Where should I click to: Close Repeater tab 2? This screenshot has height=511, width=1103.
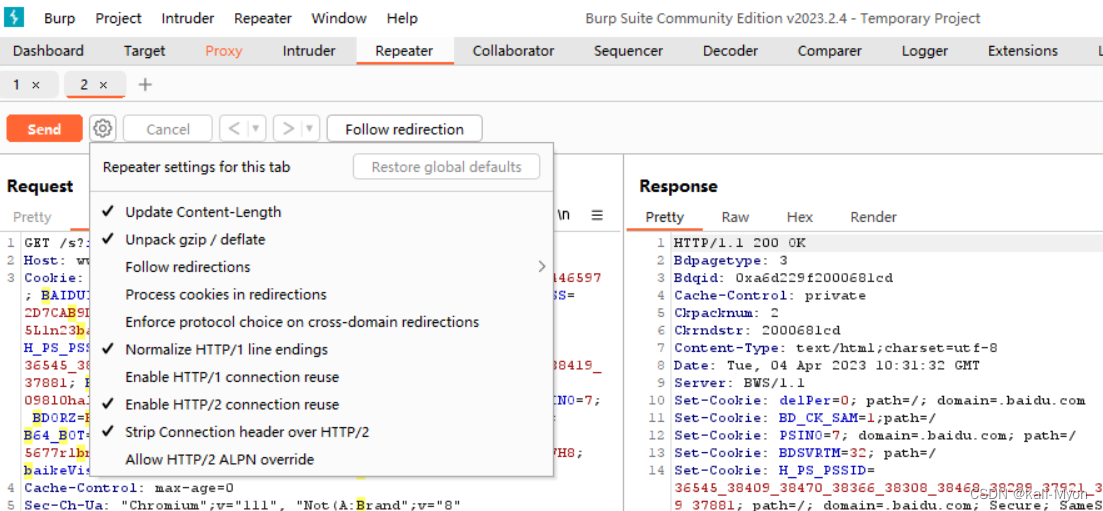pyautogui.click(x=103, y=85)
